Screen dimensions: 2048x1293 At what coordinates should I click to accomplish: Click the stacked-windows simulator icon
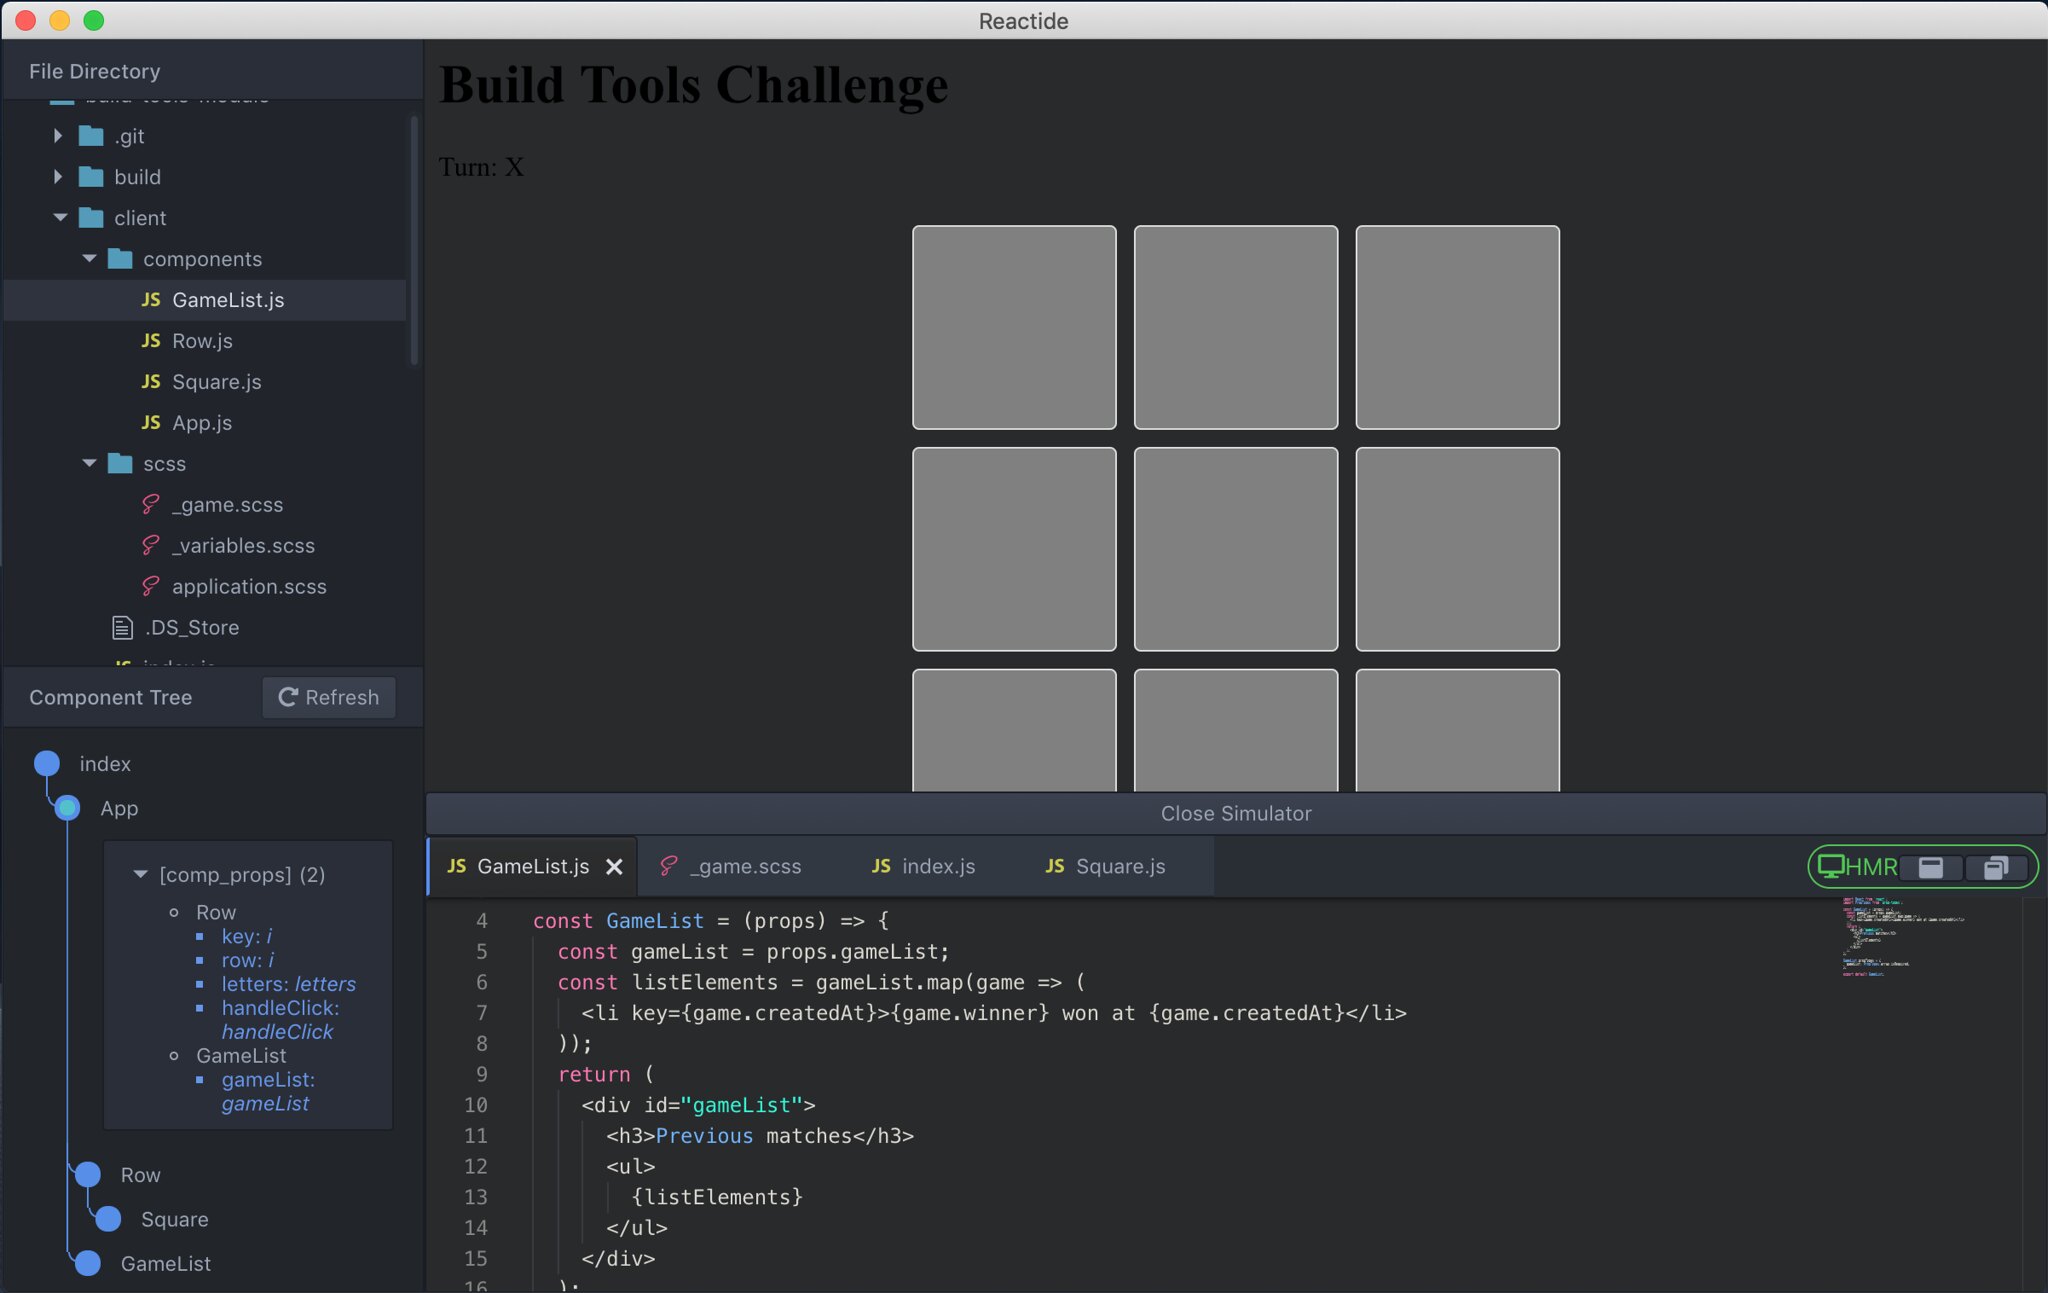click(1995, 867)
